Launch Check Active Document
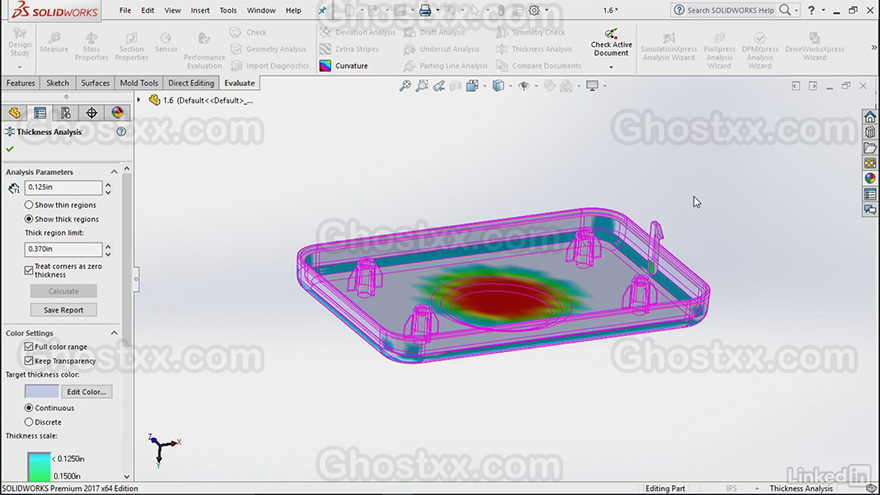Screen dimensions: 880x495 pos(611,42)
